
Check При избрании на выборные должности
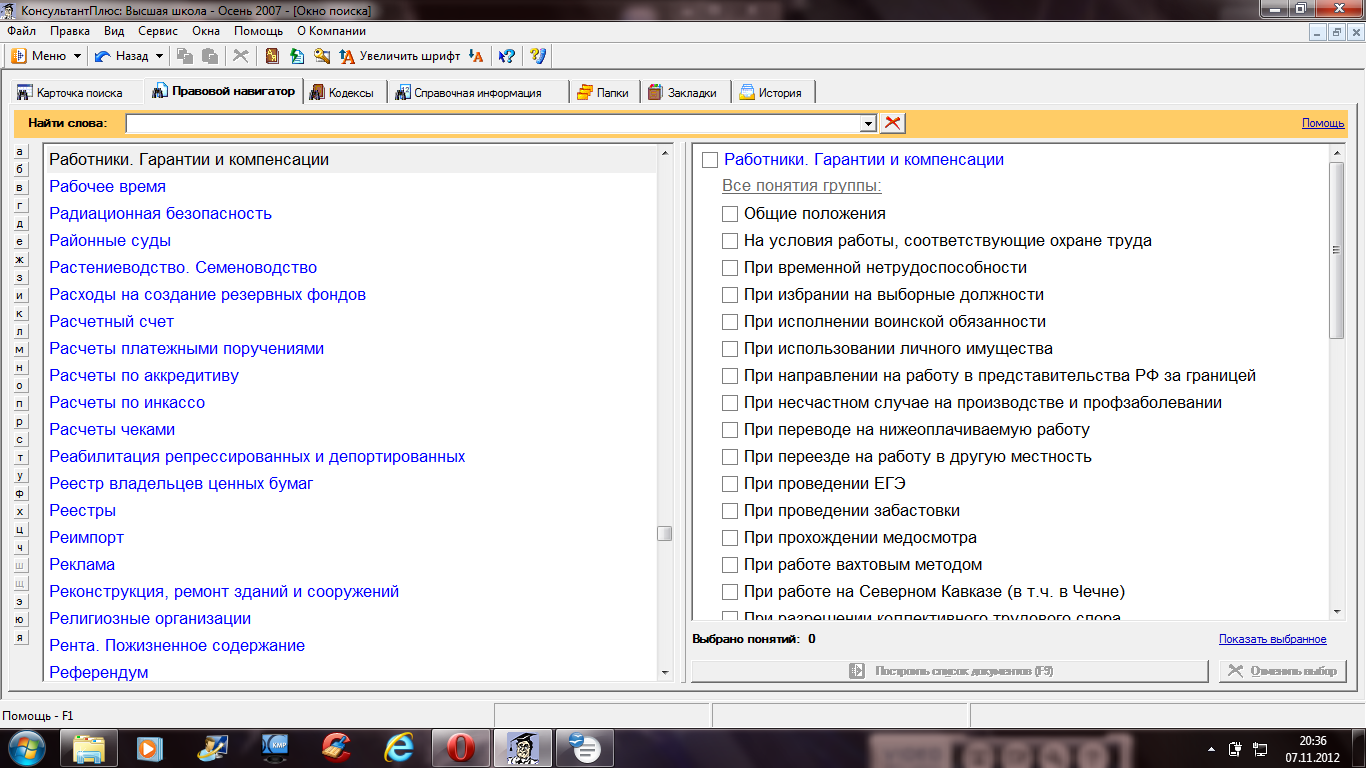click(x=730, y=295)
